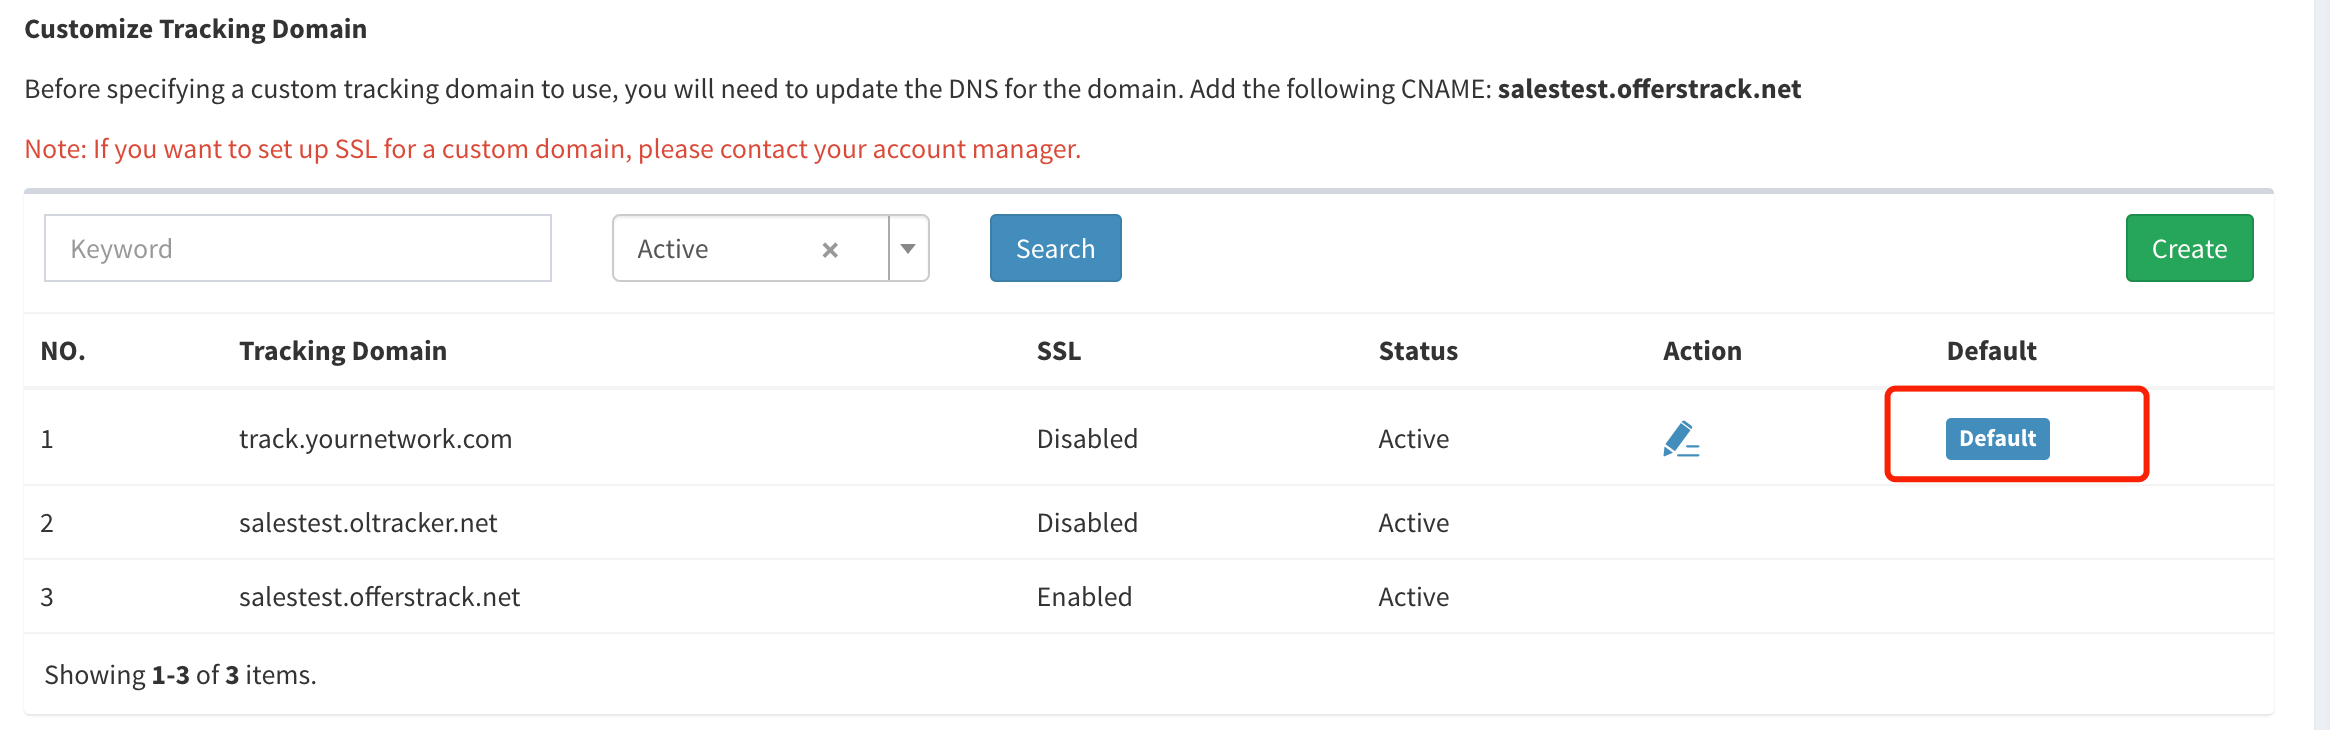Expand the status filter dropdown arrow

click(908, 249)
